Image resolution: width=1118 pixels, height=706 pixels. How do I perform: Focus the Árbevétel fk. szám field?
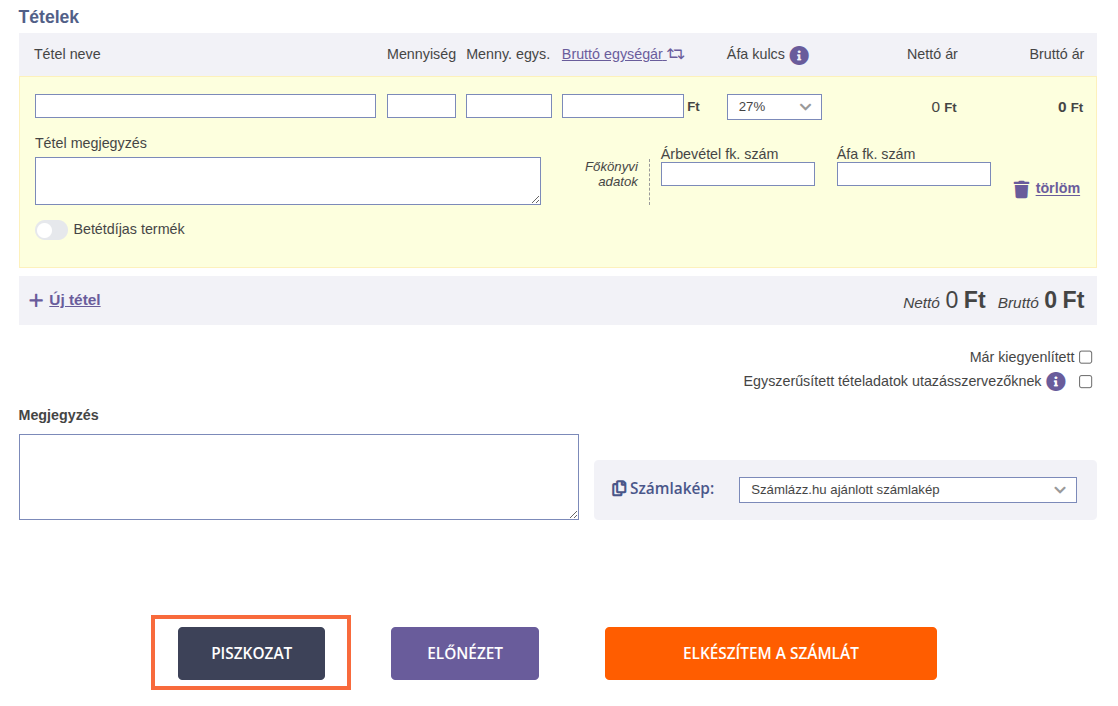point(738,174)
